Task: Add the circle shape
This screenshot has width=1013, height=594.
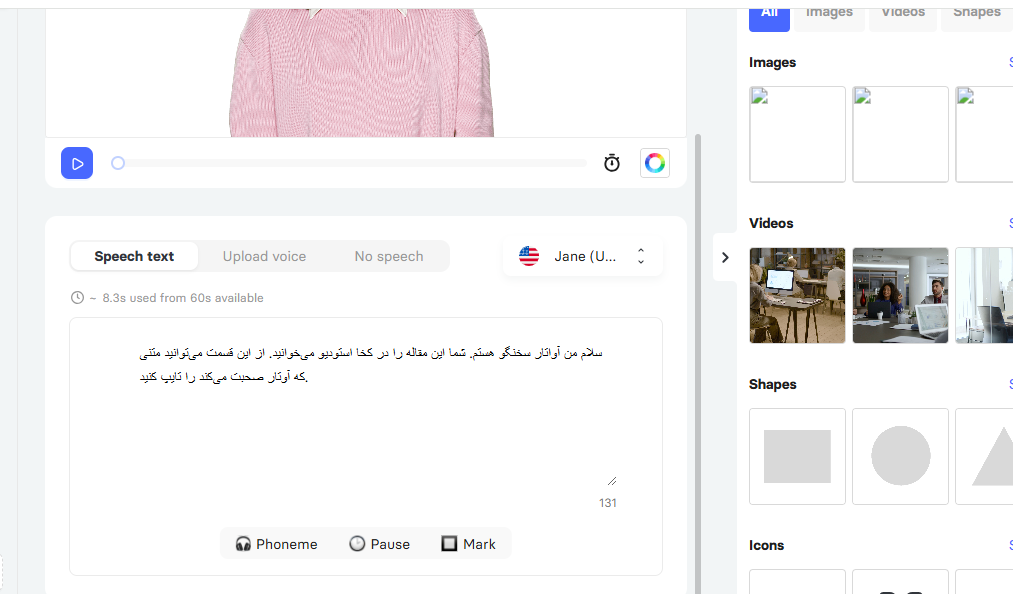Action: (901, 456)
